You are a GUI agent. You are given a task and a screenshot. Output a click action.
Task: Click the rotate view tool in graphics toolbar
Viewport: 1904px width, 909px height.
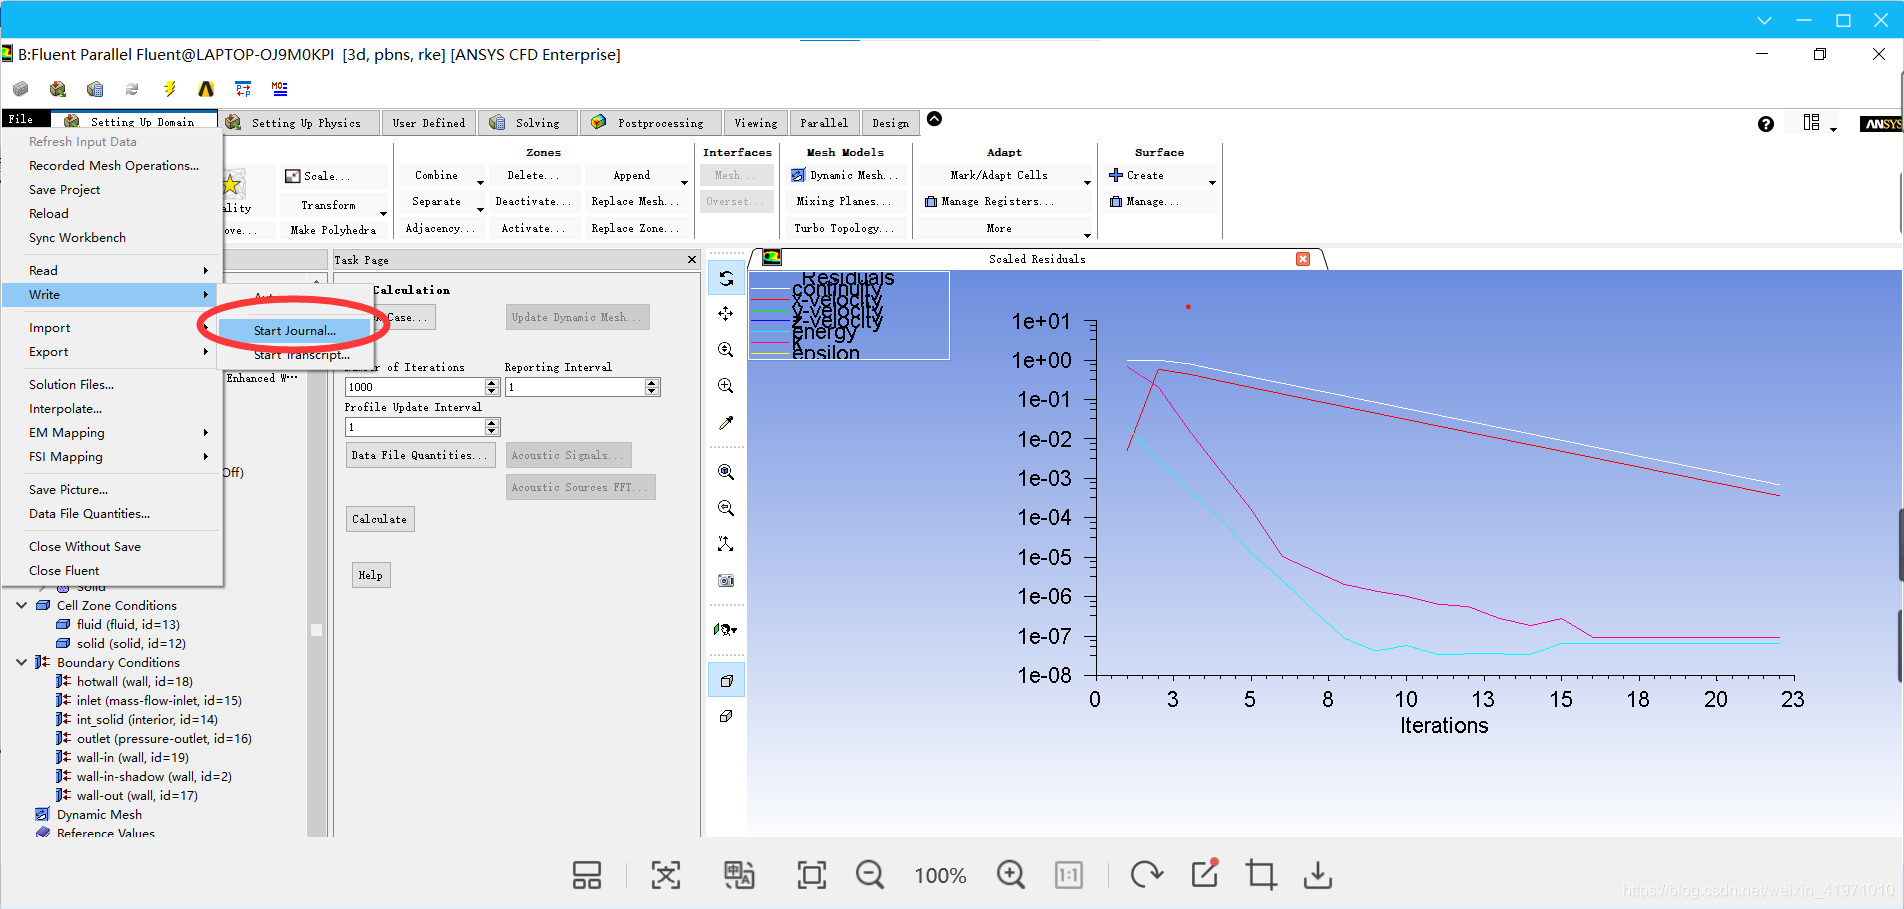pos(726,279)
